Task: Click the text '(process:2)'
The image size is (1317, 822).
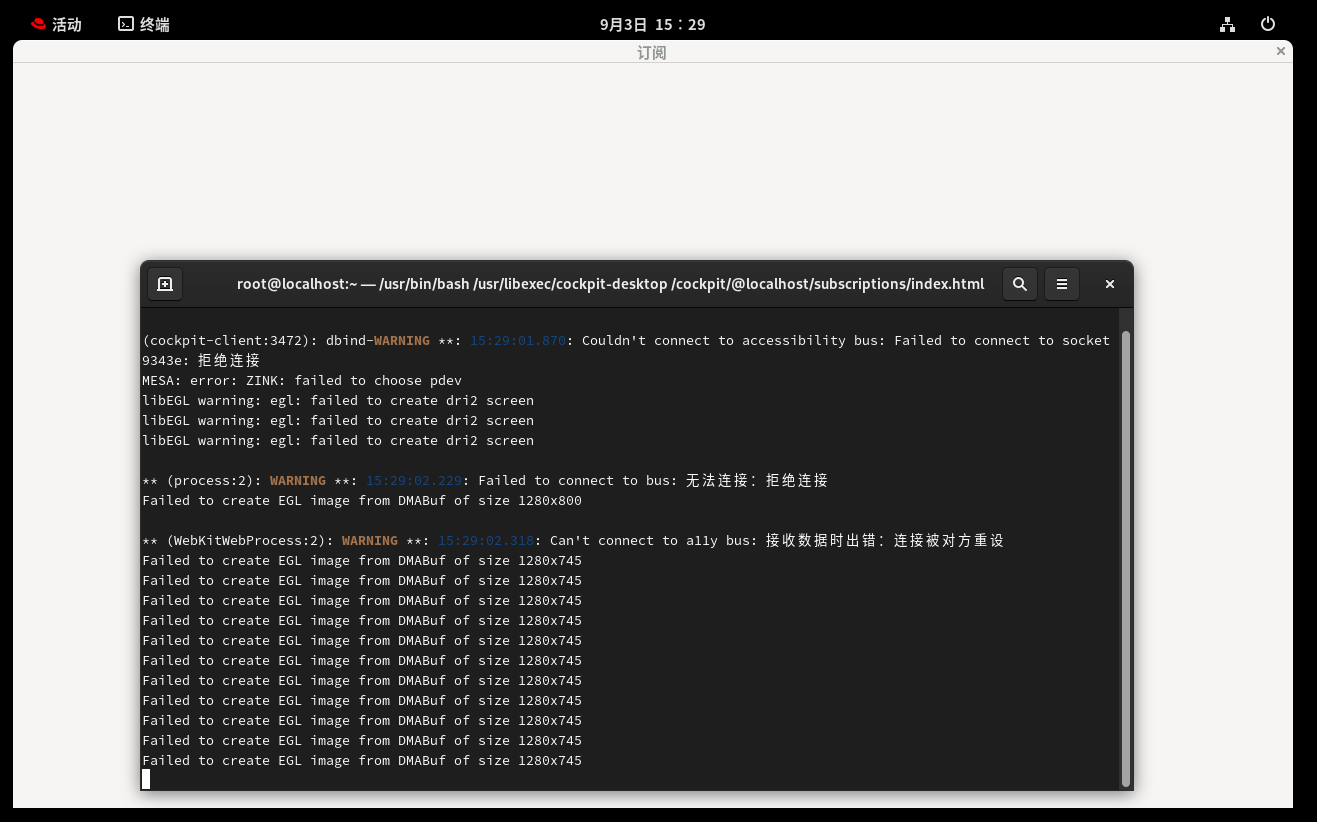Action: click(x=210, y=481)
